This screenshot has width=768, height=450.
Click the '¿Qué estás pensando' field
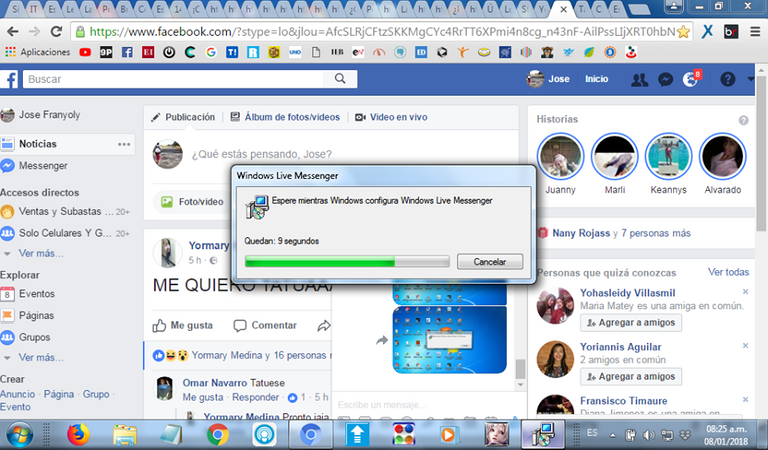tap(262, 154)
